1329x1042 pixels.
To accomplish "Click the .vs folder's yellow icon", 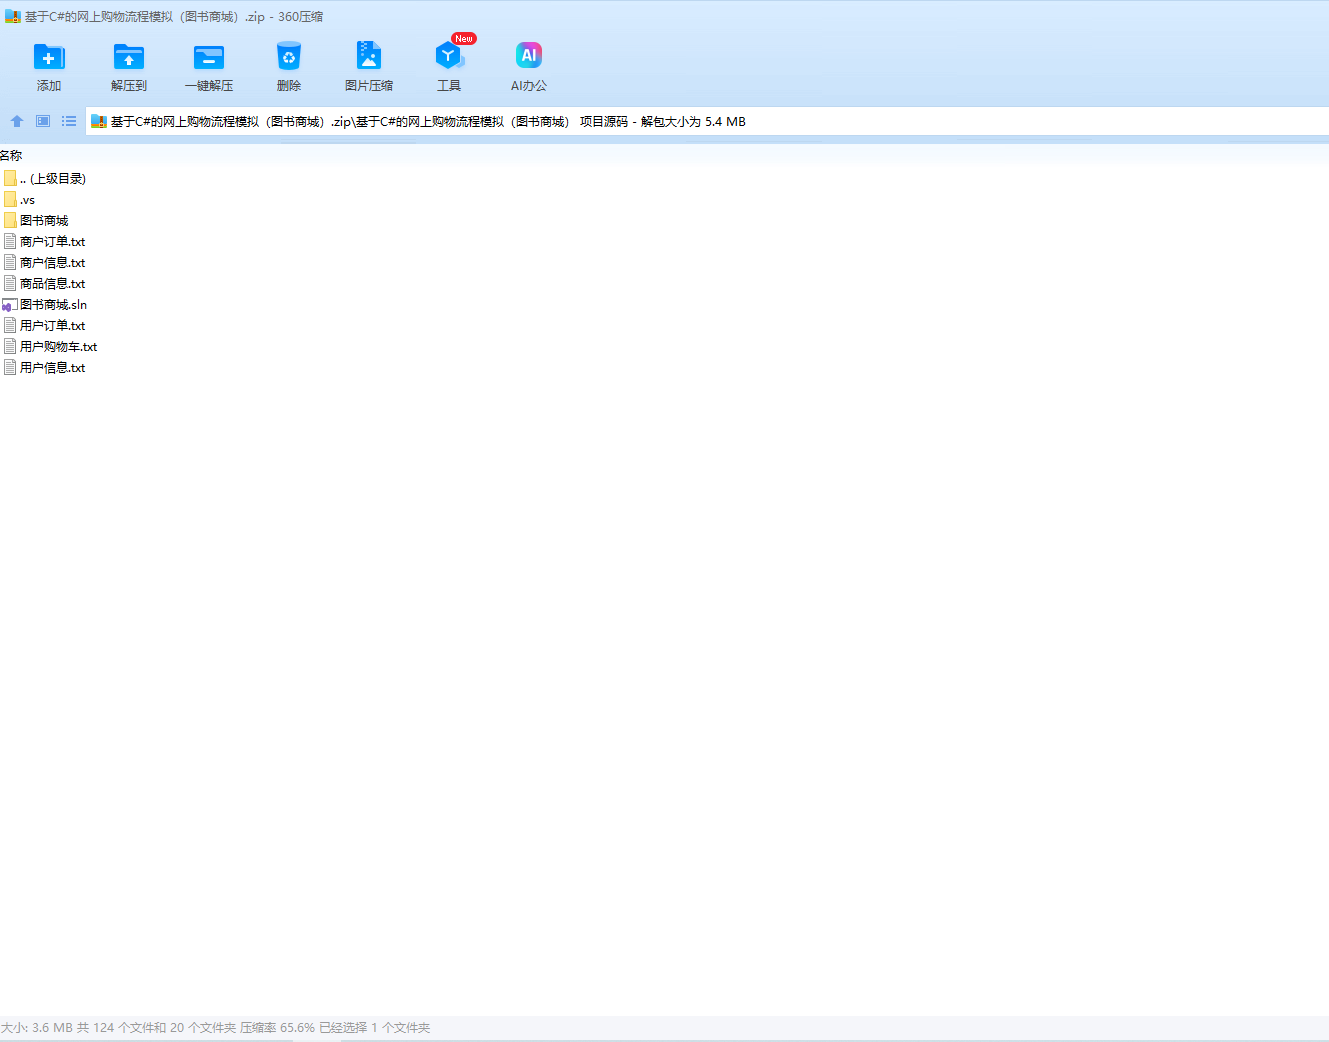I will pos(10,199).
